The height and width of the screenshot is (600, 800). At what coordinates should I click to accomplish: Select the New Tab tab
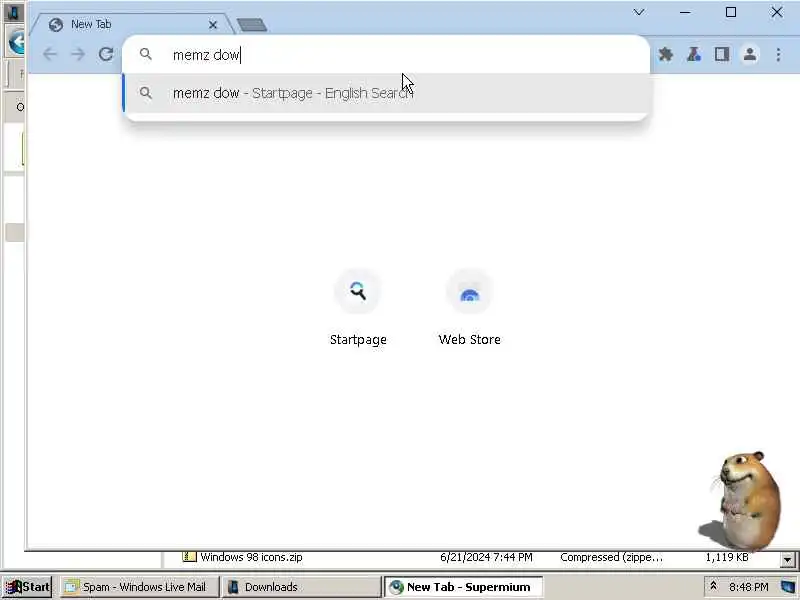point(133,24)
